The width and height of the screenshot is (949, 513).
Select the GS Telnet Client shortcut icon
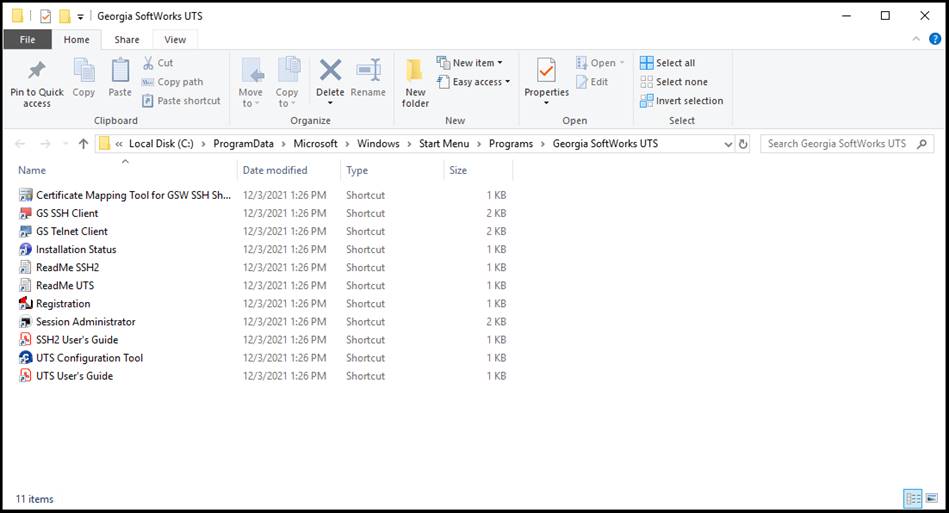(25, 231)
